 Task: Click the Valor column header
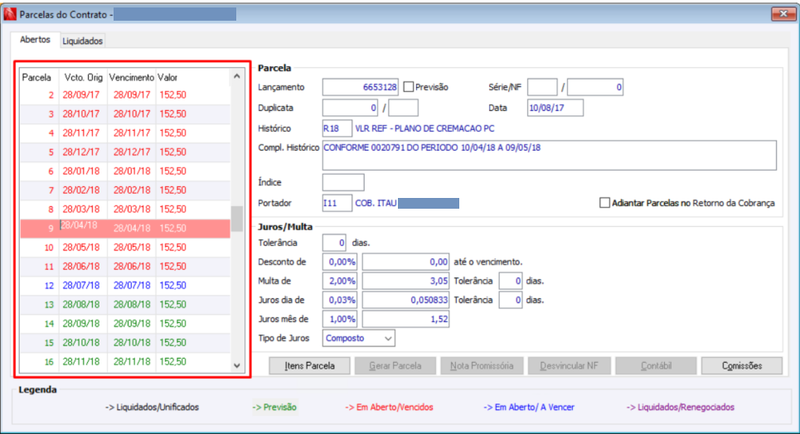point(193,78)
